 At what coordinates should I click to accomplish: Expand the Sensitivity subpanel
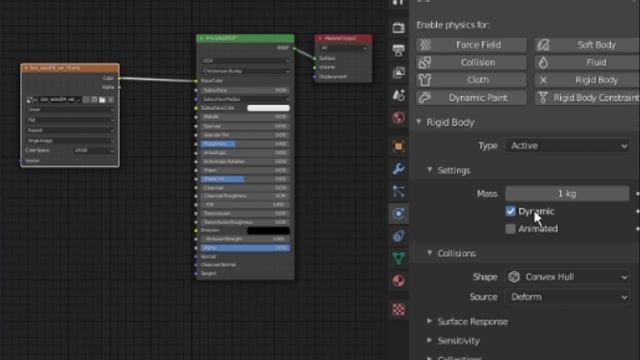pyautogui.click(x=429, y=340)
